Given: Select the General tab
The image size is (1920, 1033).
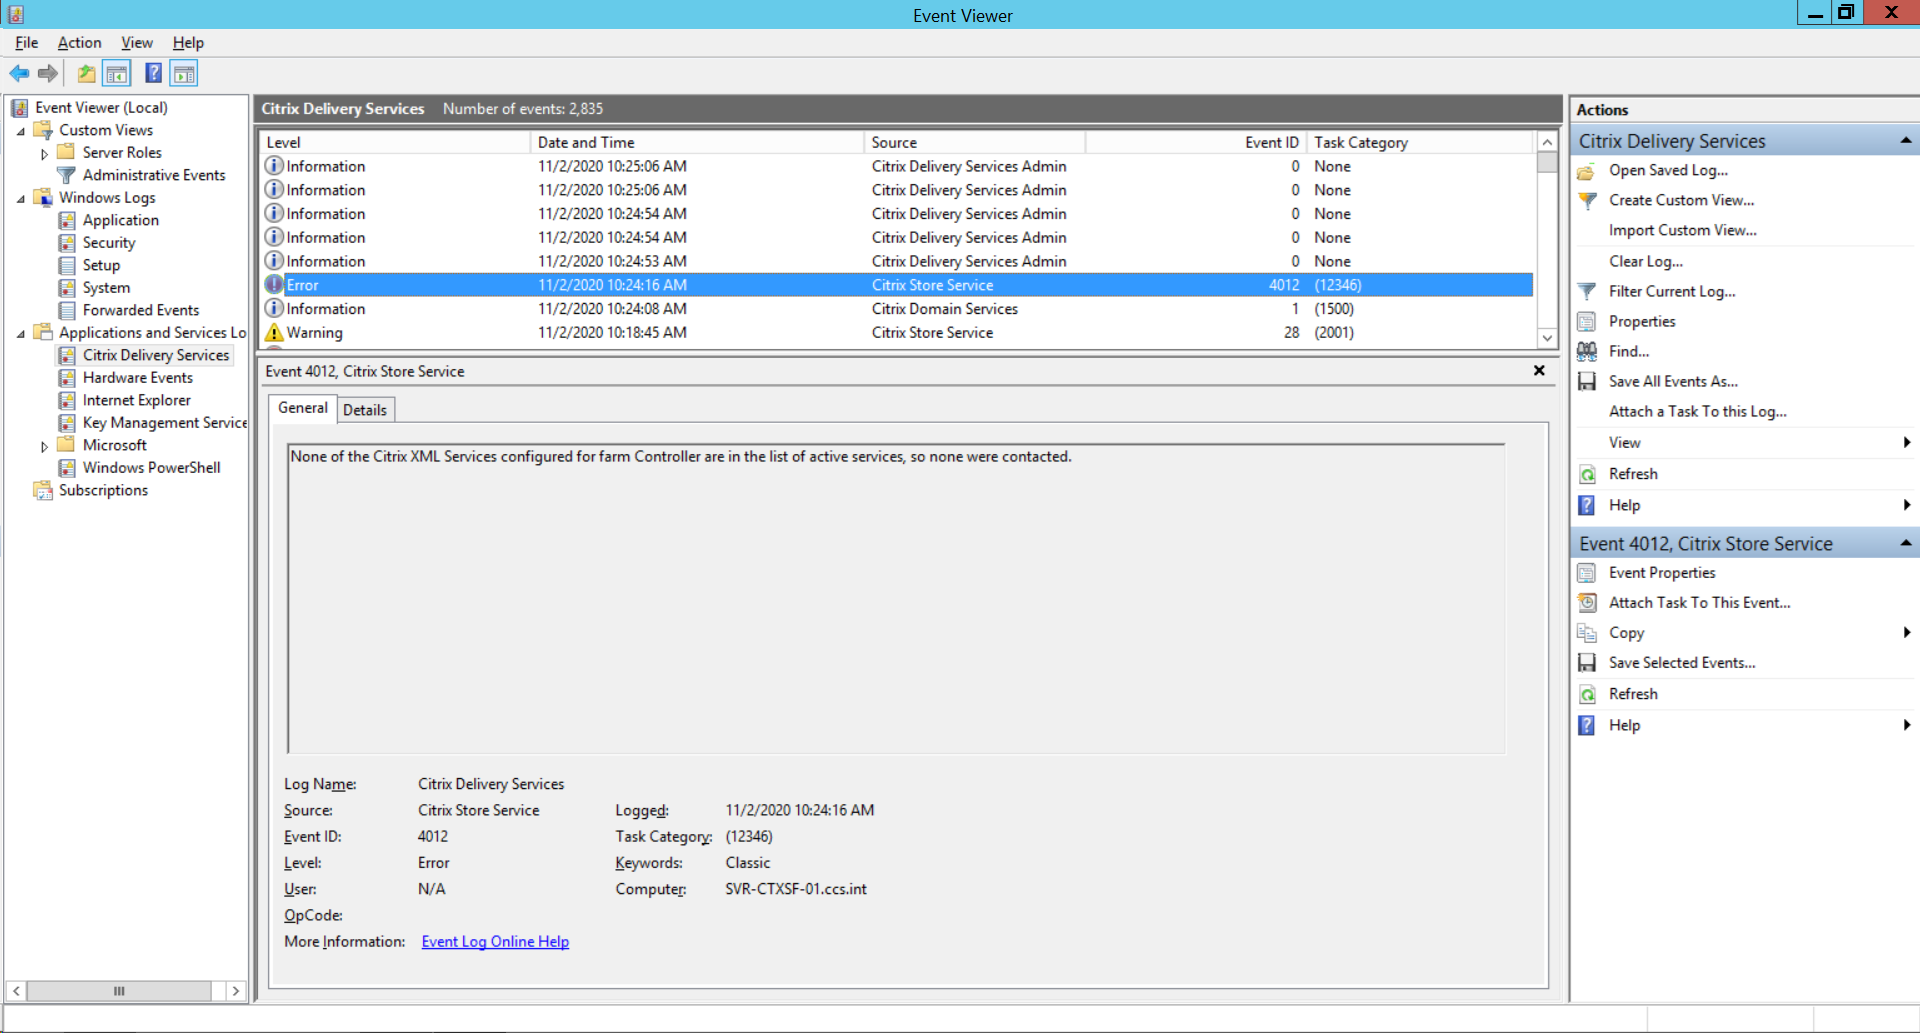Looking at the screenshot, I should 303,408.
